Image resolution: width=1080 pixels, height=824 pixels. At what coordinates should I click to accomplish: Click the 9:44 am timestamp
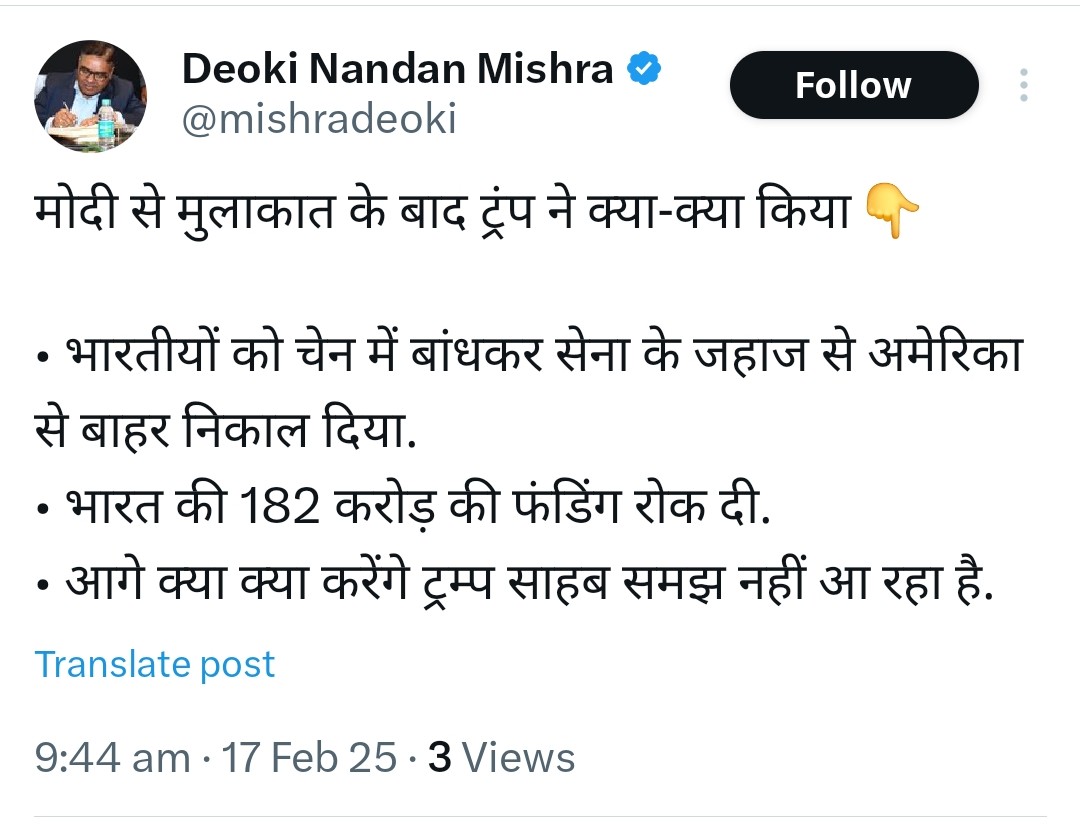112,757
